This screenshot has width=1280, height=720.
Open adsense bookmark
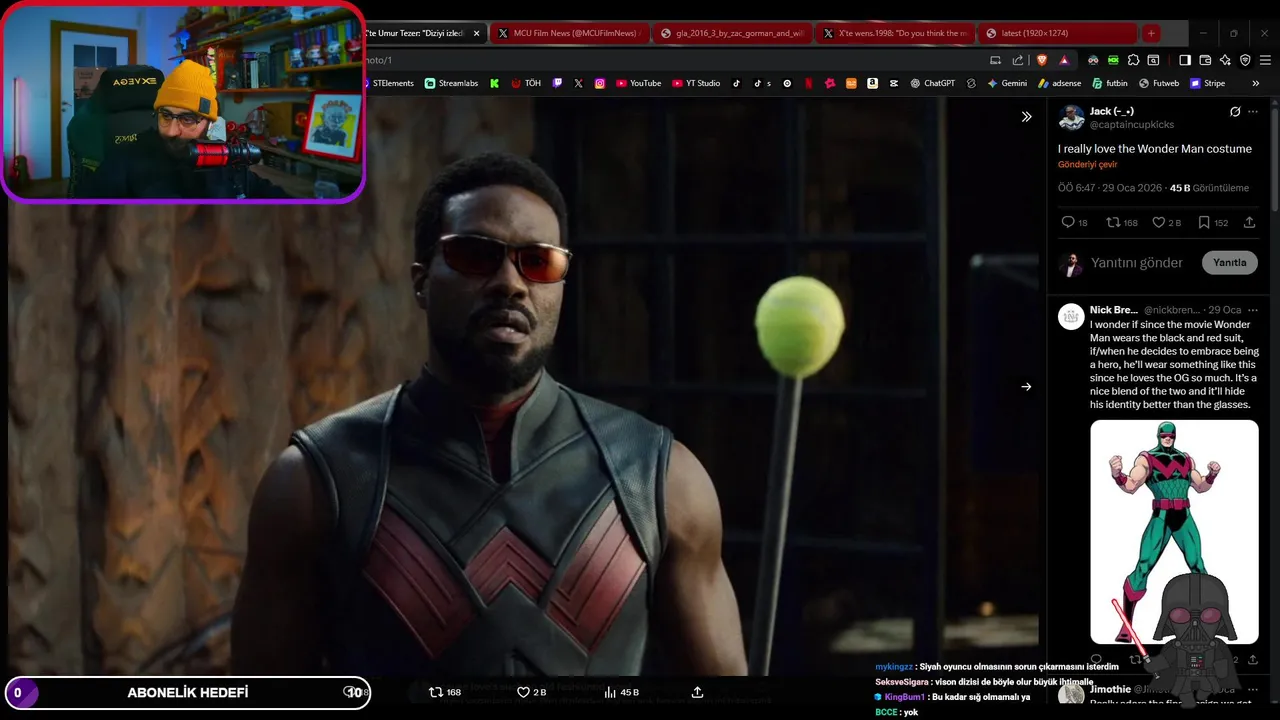[1059, 83]
